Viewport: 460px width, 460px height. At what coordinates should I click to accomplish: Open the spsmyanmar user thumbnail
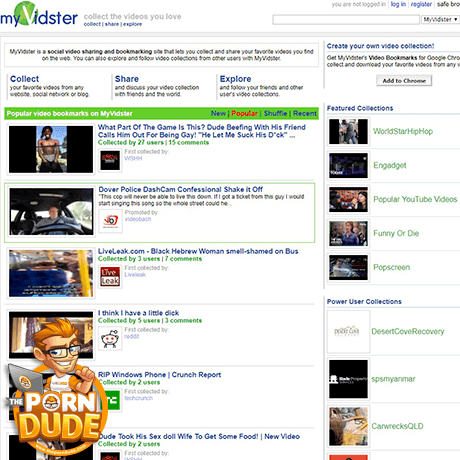pos(348,379)
